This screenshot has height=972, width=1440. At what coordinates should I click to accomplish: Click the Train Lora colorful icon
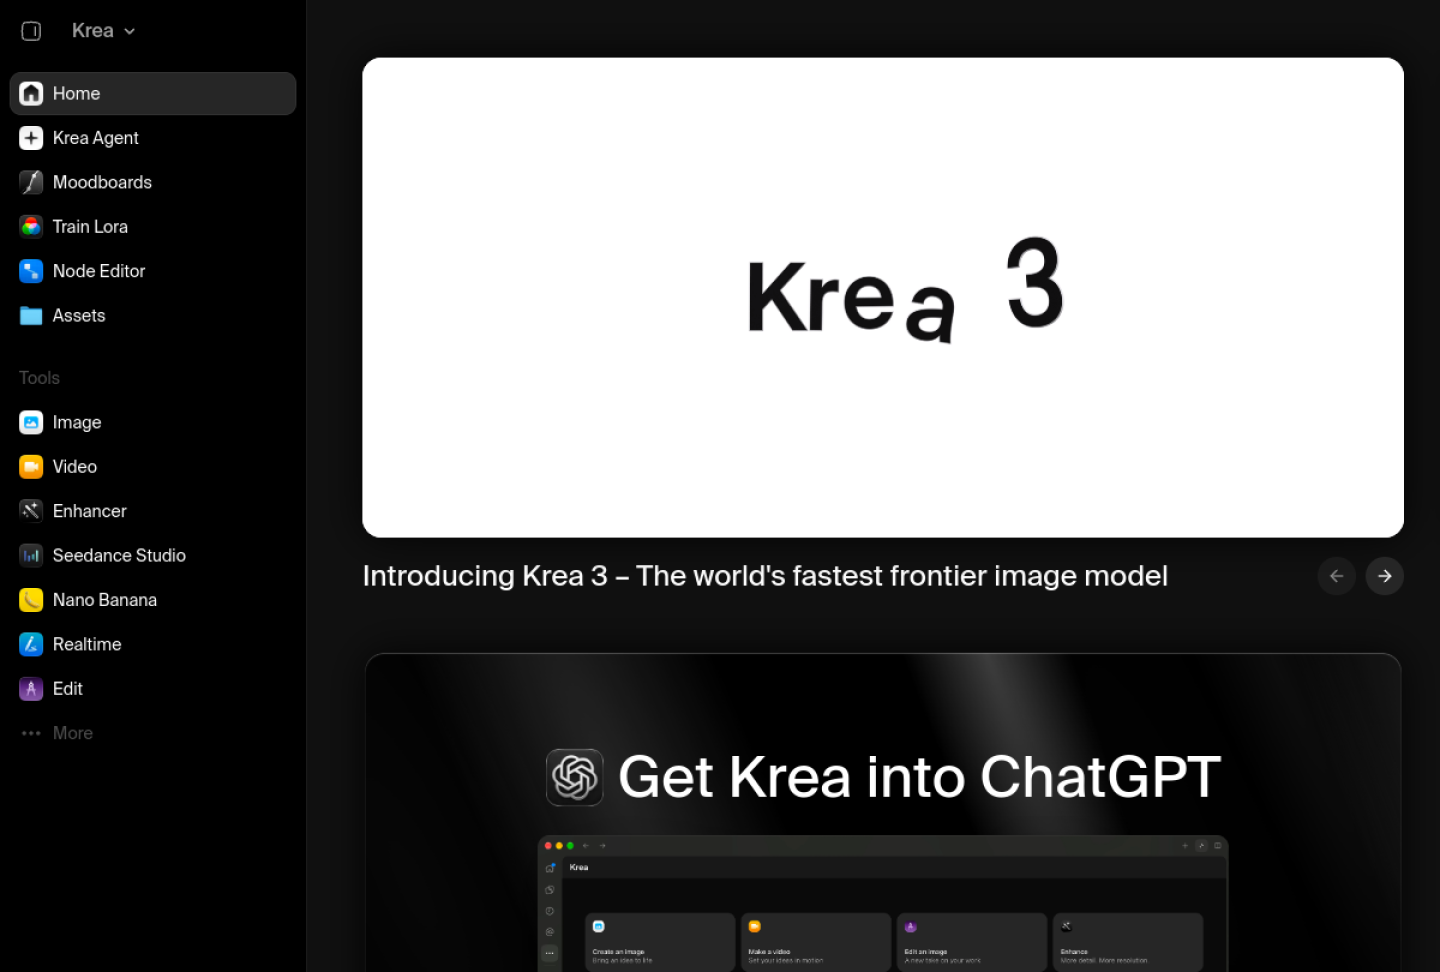coord(31,226)
